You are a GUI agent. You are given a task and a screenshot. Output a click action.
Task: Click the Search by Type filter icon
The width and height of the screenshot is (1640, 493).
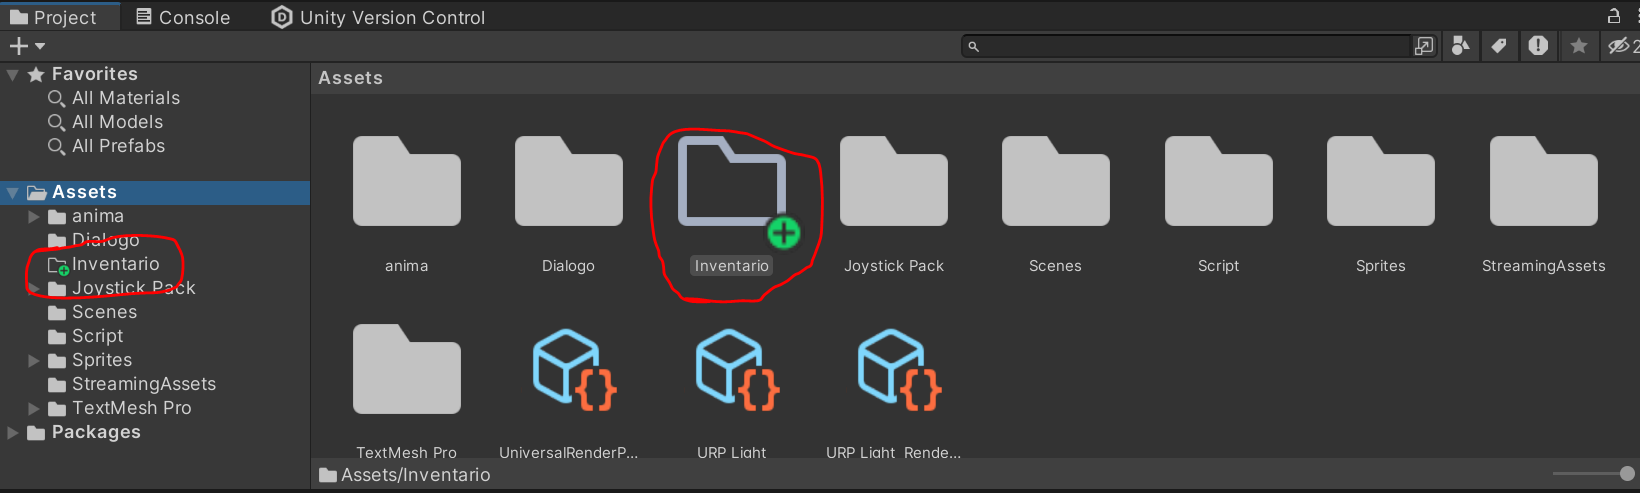1460,46
